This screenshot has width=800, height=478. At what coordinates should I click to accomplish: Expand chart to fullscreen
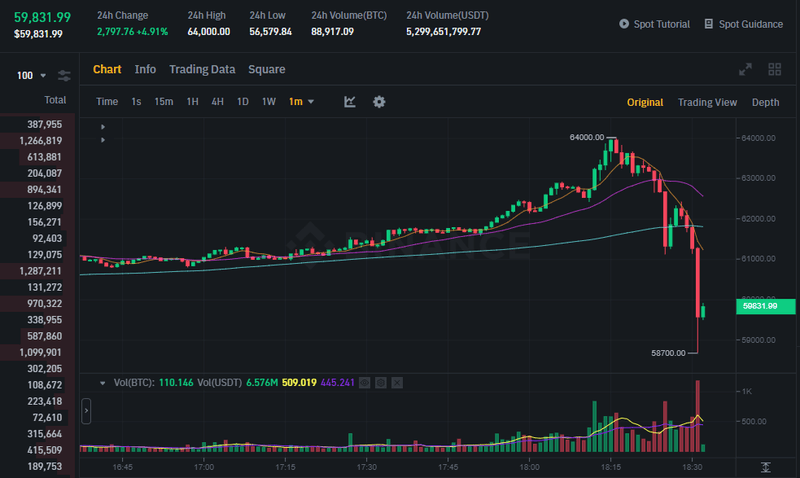[x=745, y=69]
